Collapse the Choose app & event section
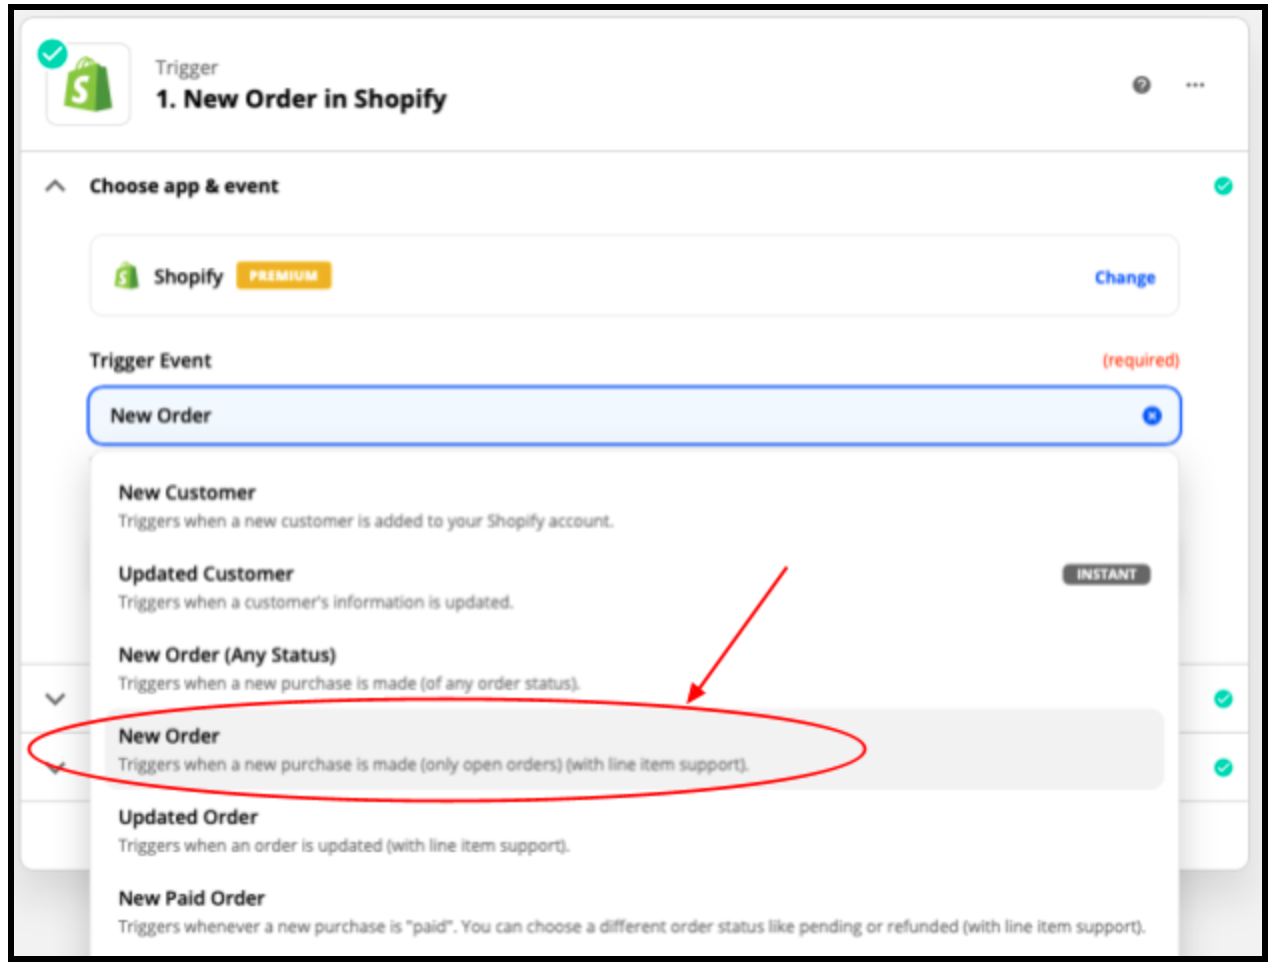The width and height of the screenshot is (1276, 968). tap(56, 186)
